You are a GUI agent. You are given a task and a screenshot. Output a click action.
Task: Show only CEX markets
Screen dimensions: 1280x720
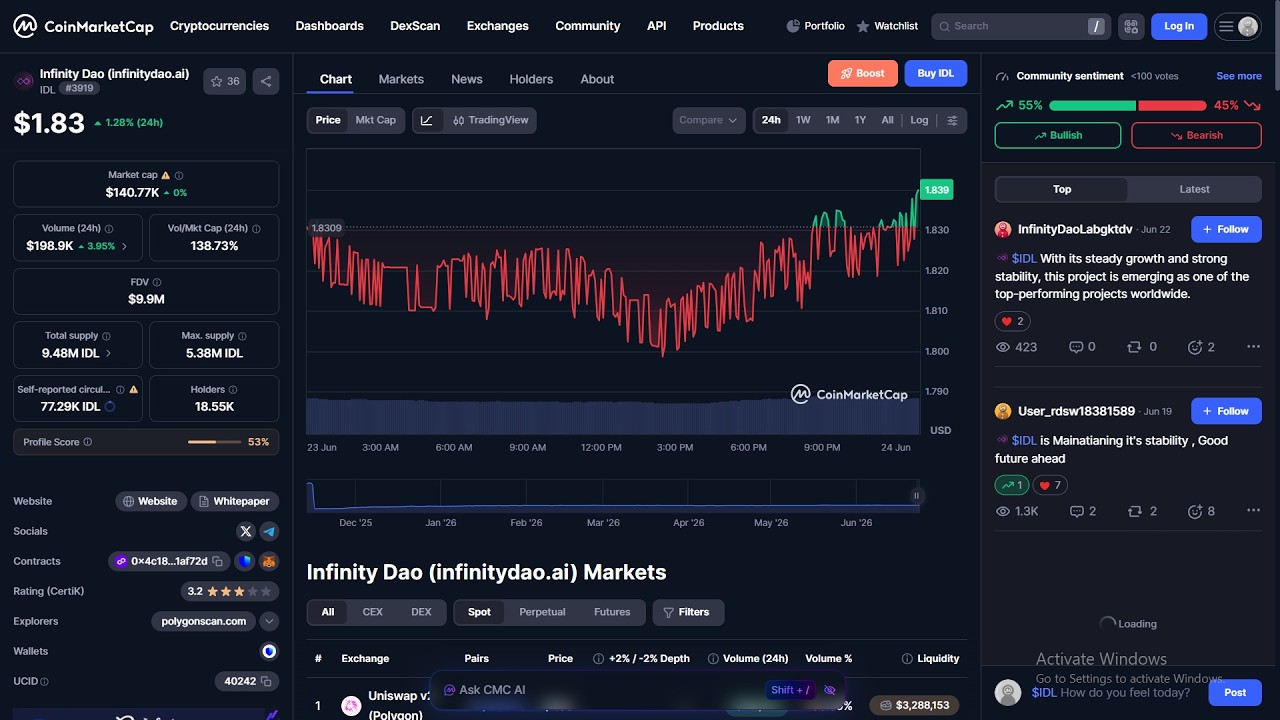point(372,612)
